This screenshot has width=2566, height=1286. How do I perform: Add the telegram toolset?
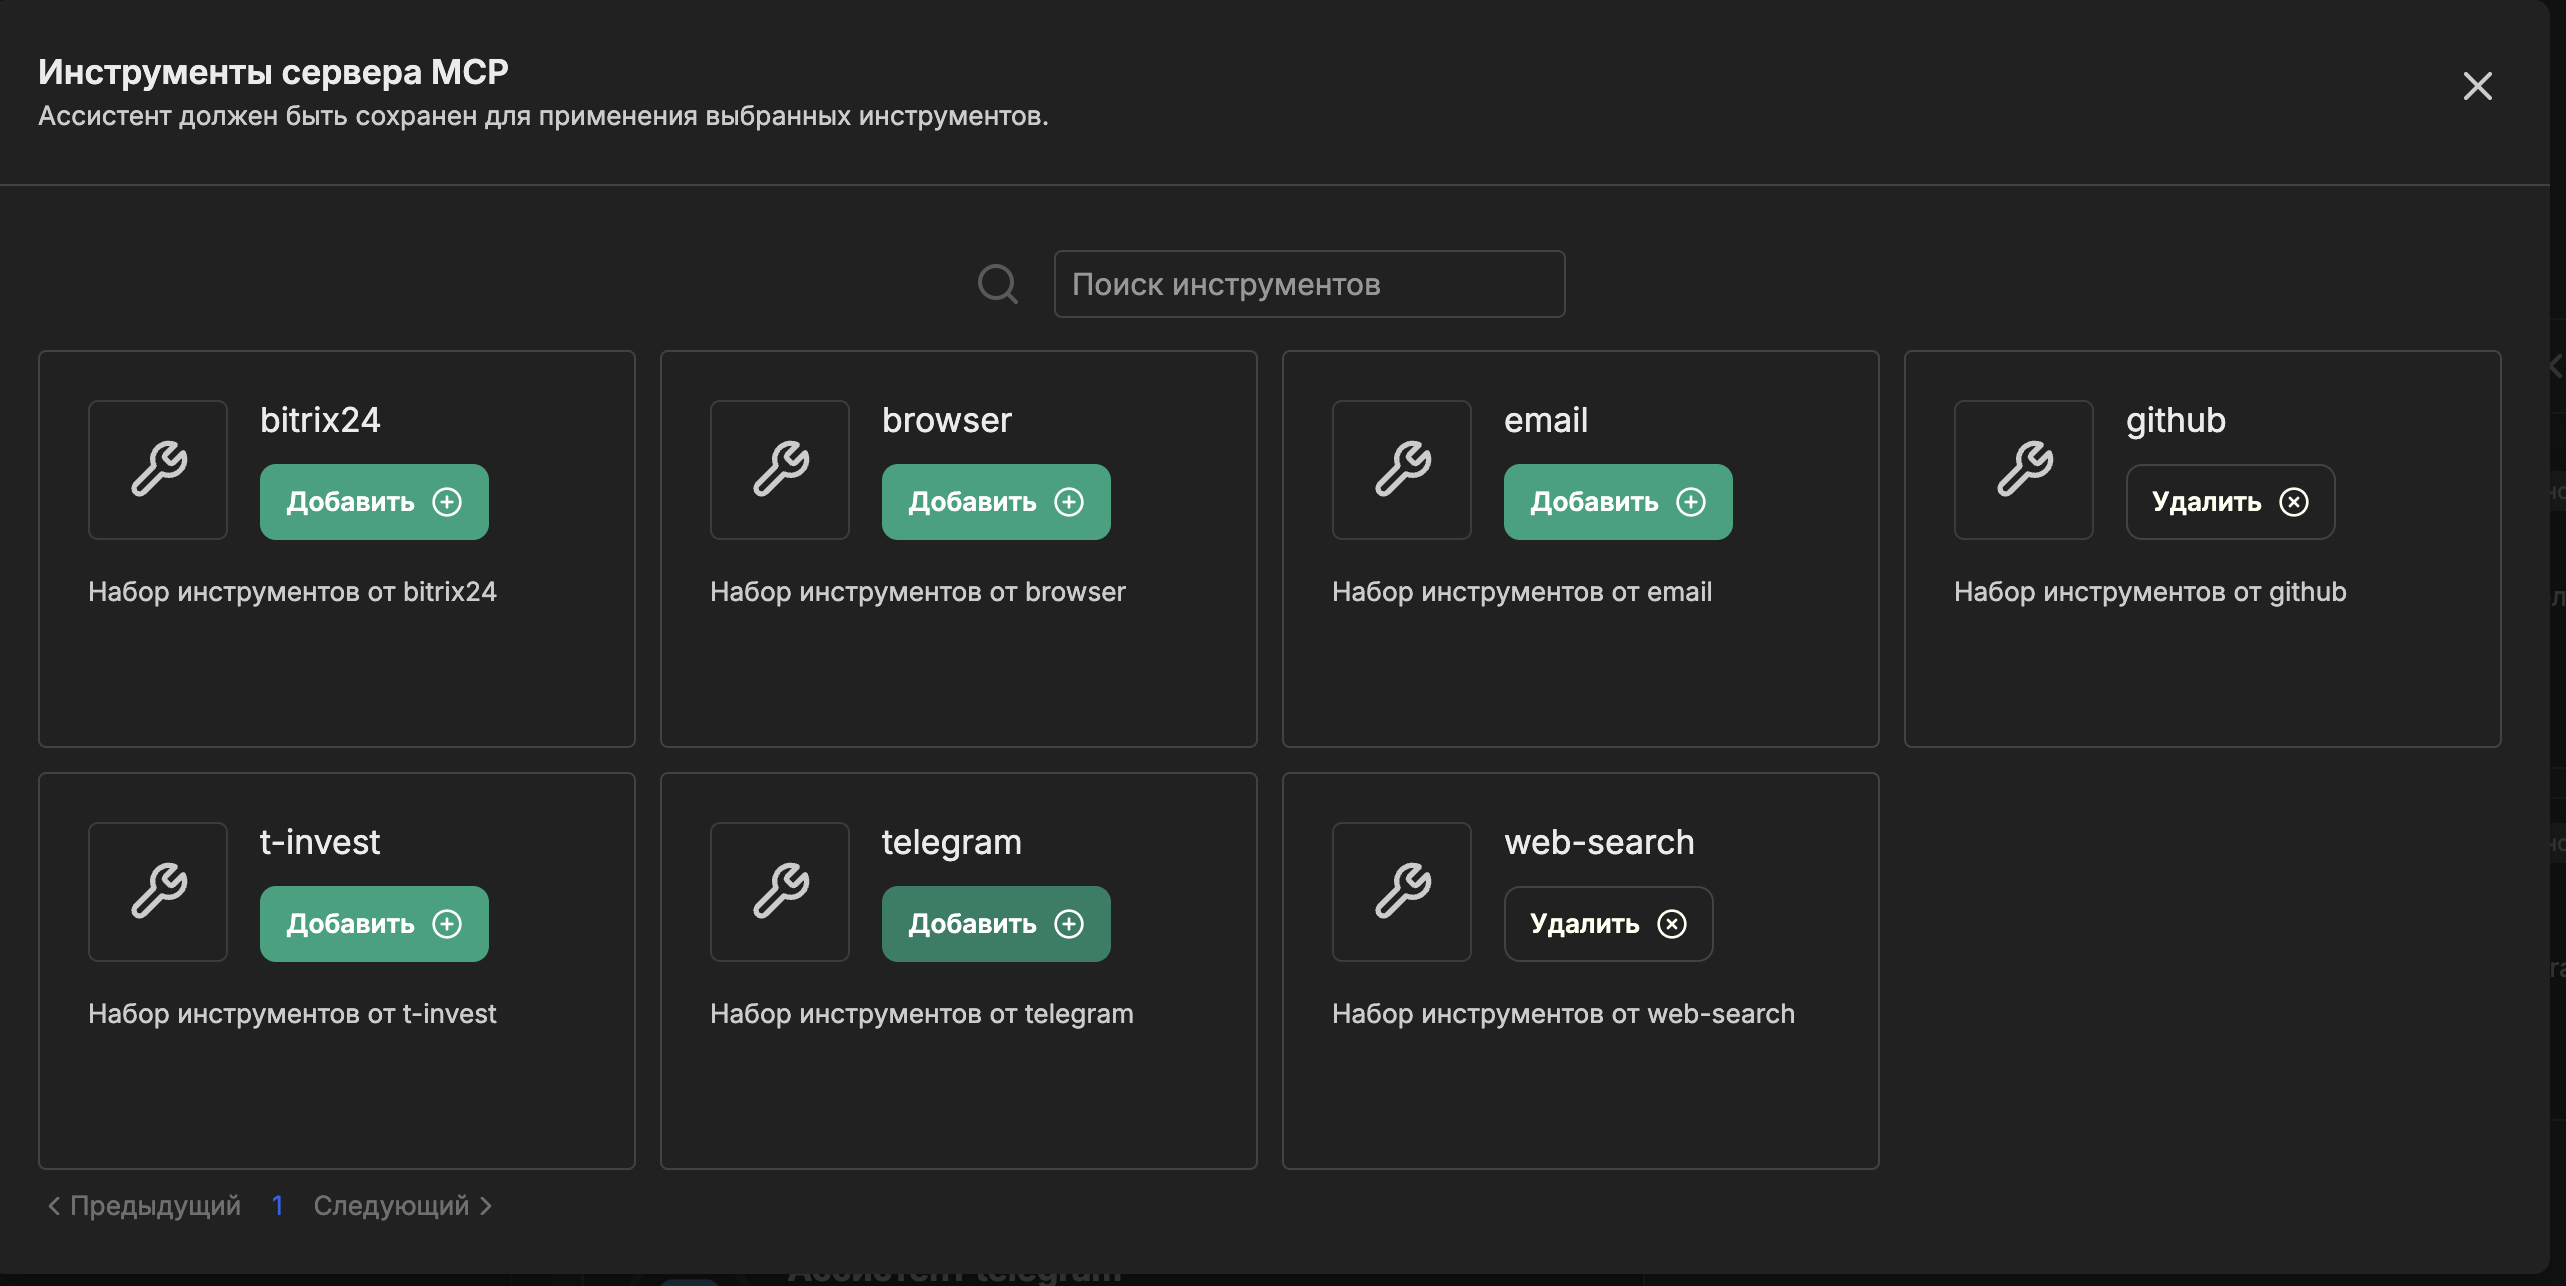click(996, 924)
